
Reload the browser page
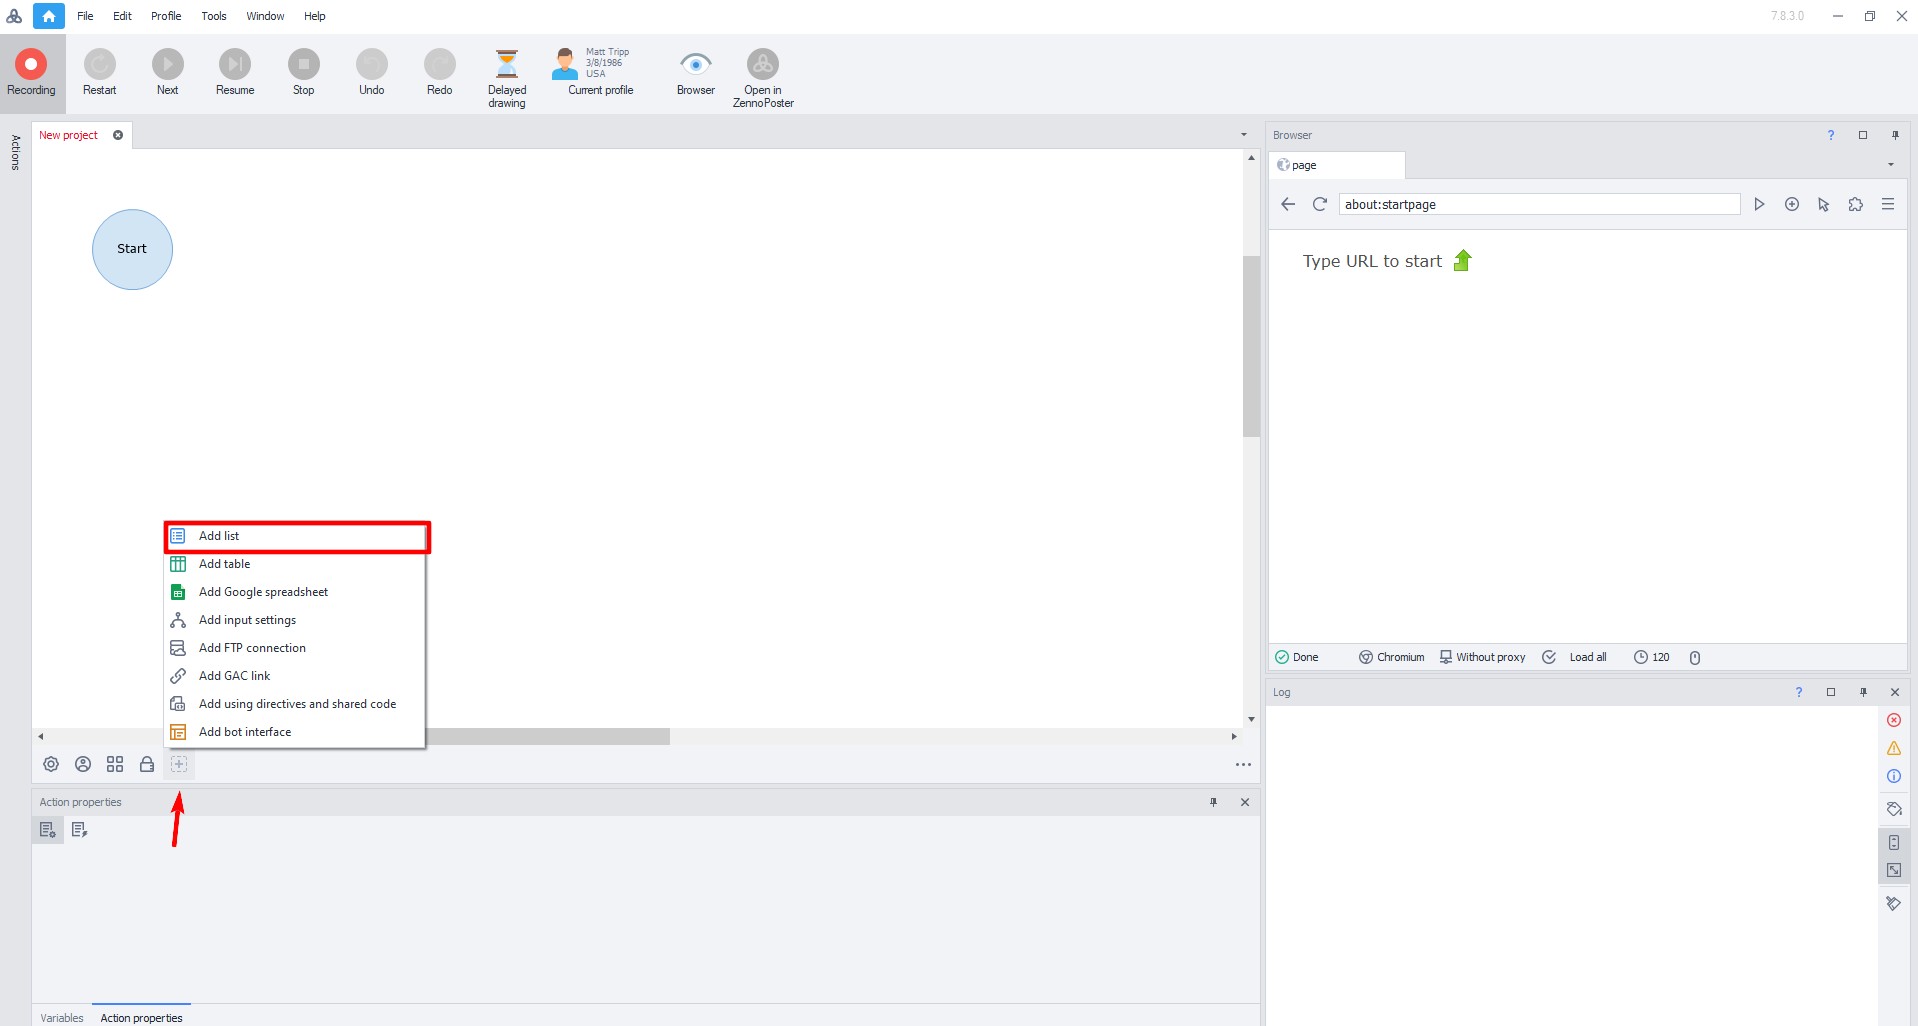click(1320, 204)
